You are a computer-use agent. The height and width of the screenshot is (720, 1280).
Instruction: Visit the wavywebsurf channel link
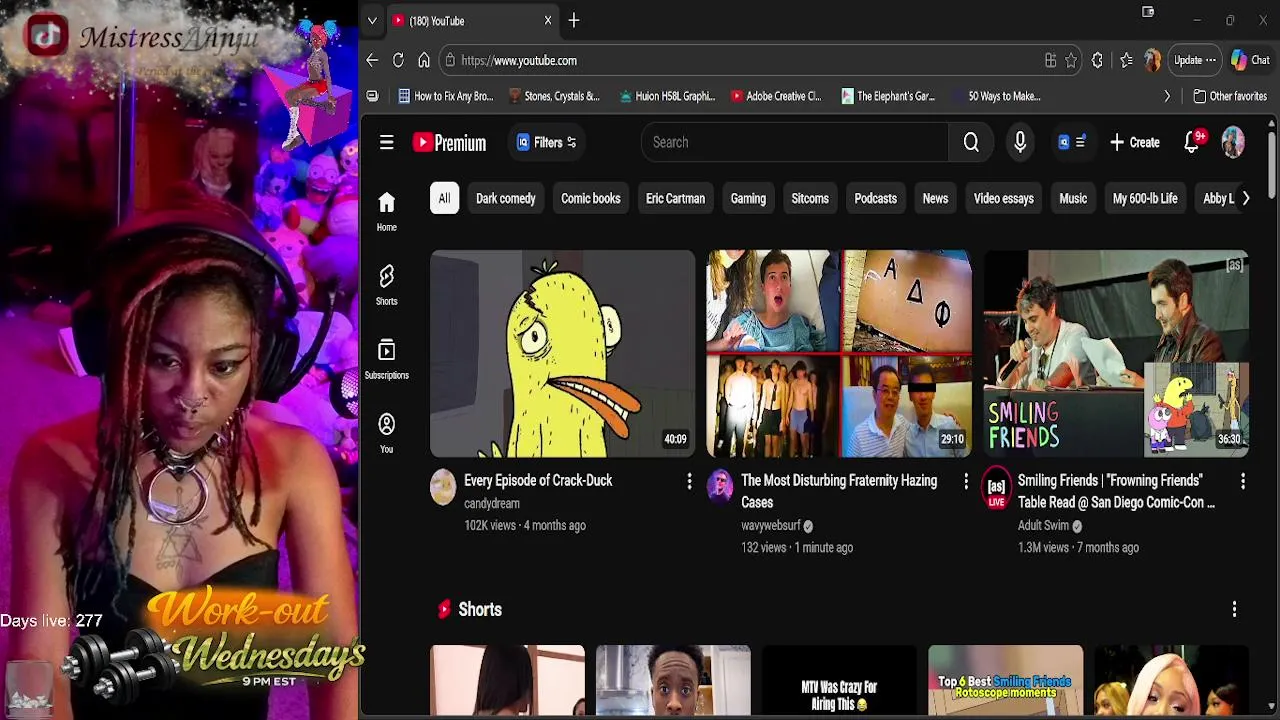pos(771,526)
